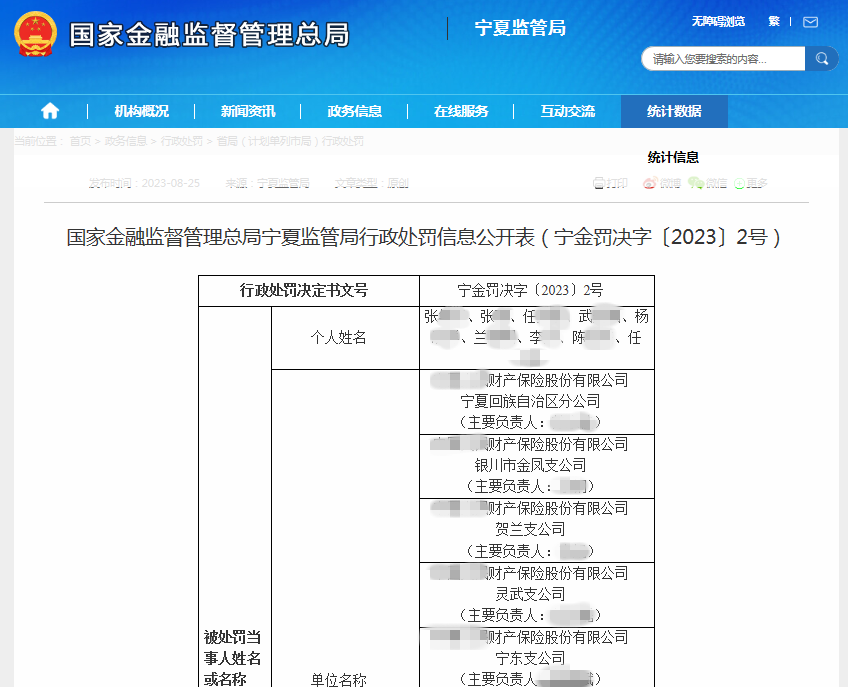Click the 打印 print icon

610,183
